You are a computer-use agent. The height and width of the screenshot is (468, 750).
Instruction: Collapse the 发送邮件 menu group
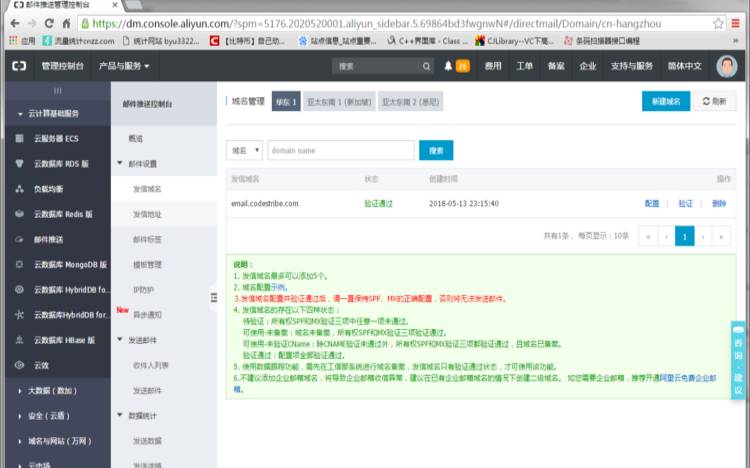120,339
